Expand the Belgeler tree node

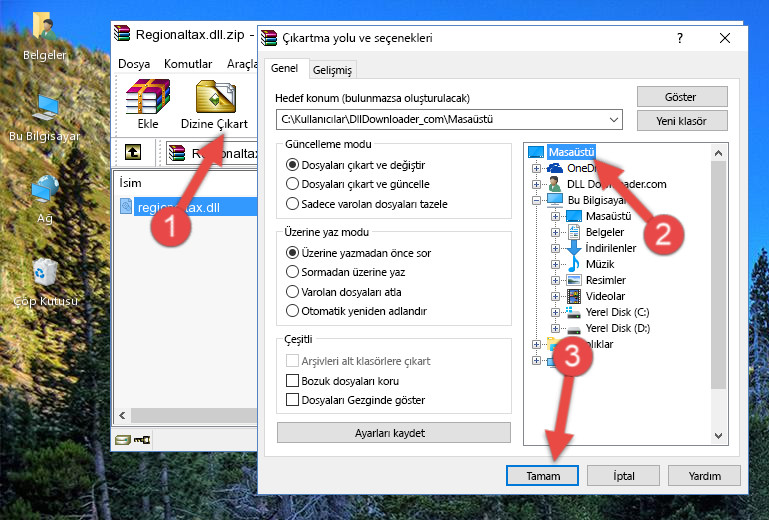555,232
